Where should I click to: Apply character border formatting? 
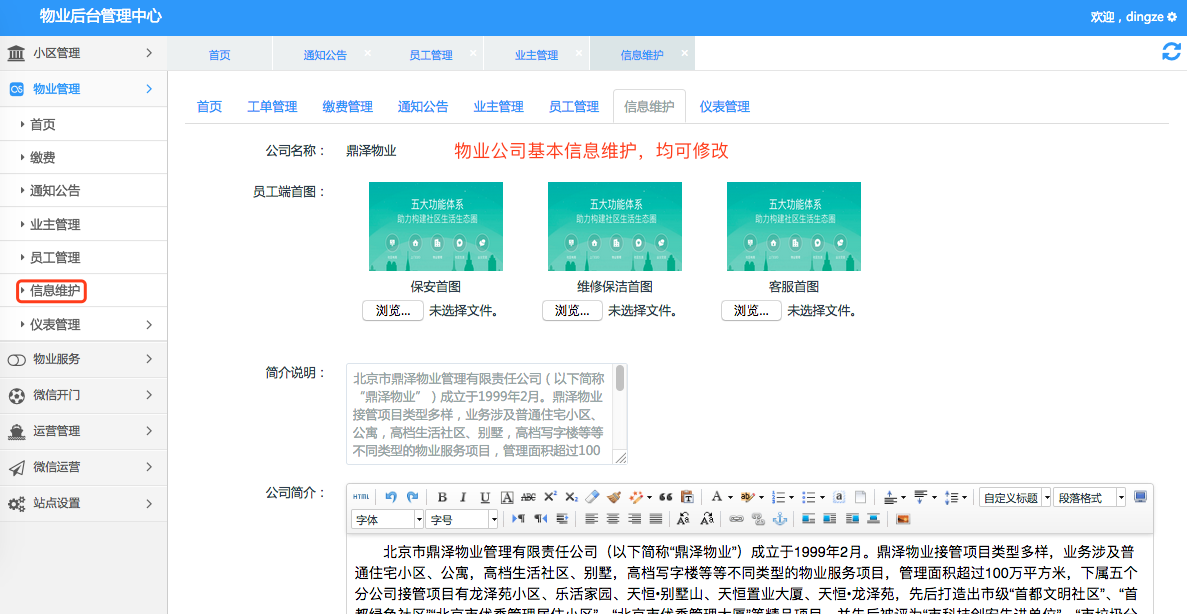[x=507, y=497]
